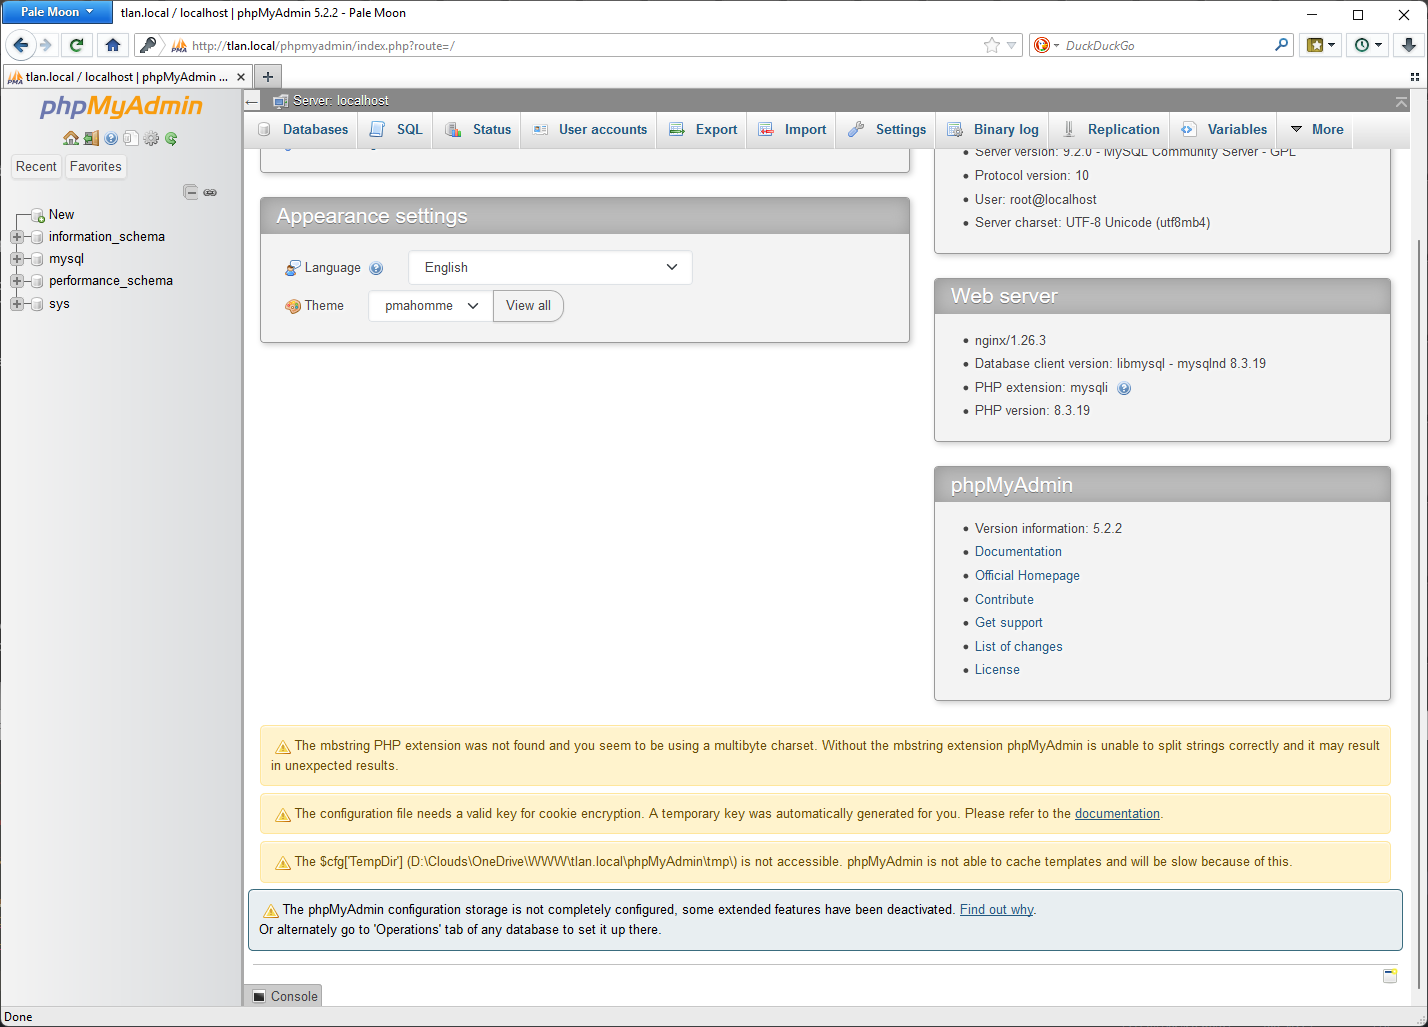Open the phpMyAdmin documentation help icon in the sidebar
The image size is (1428, 1027).
coord(111,138)
